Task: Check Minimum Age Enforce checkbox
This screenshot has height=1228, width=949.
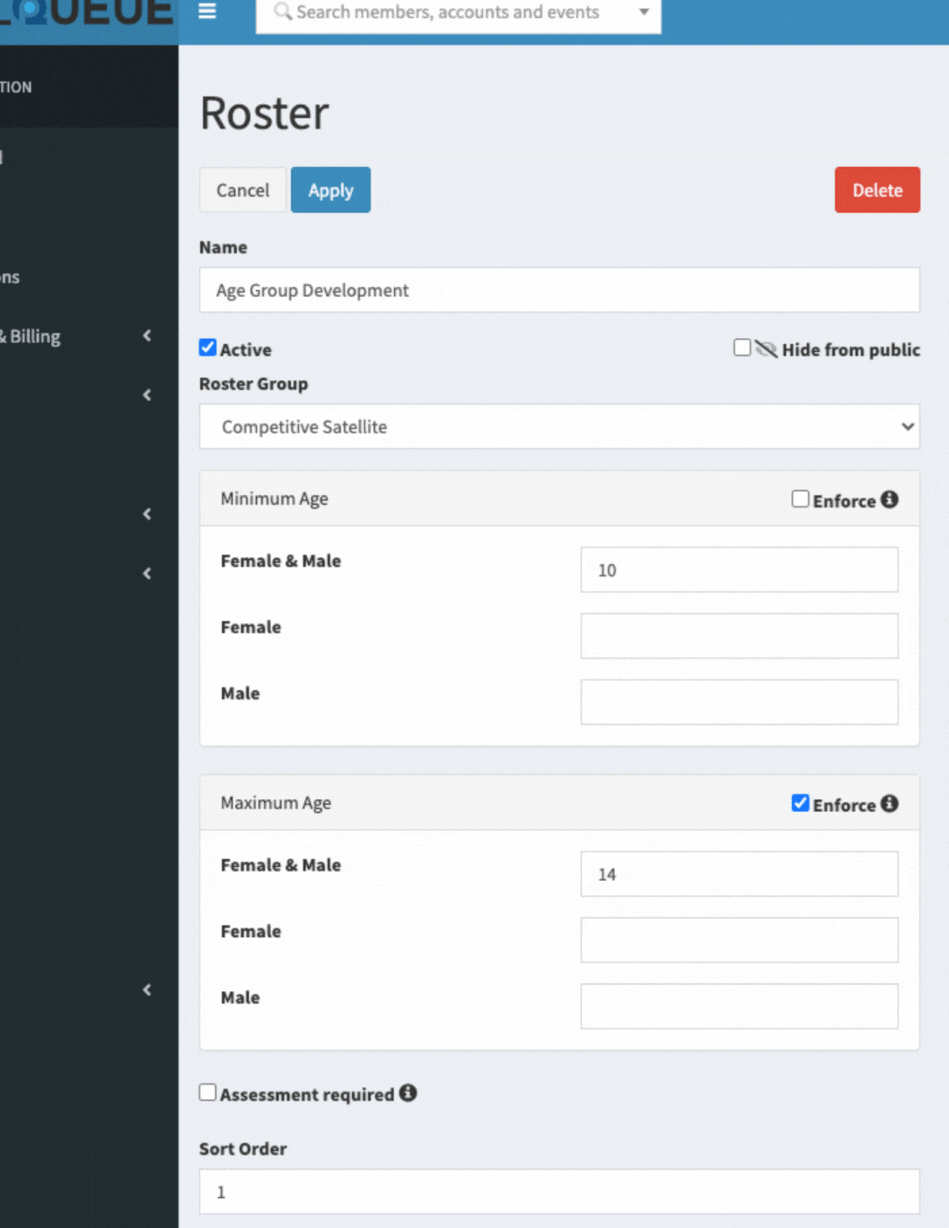Action: [x=800, y=499]
